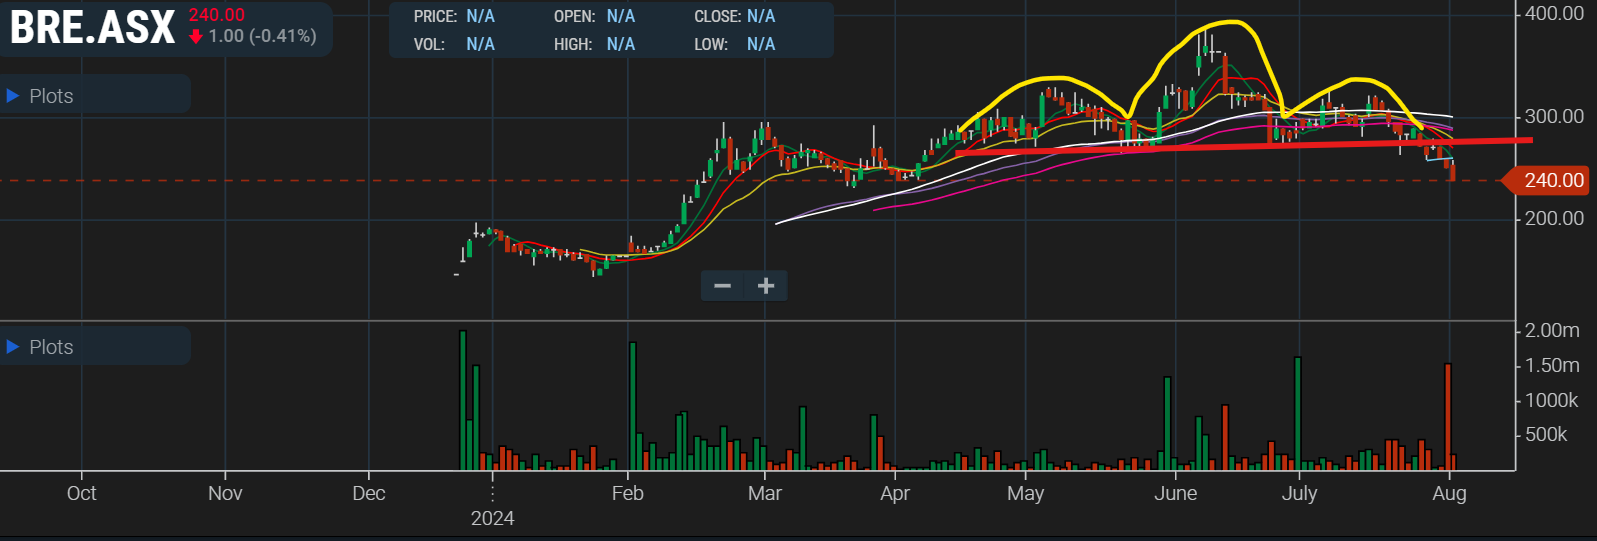Click the Mar date axis label
Image resolution: width=1597 pixels, height=541 pixels.
[764, 493]
